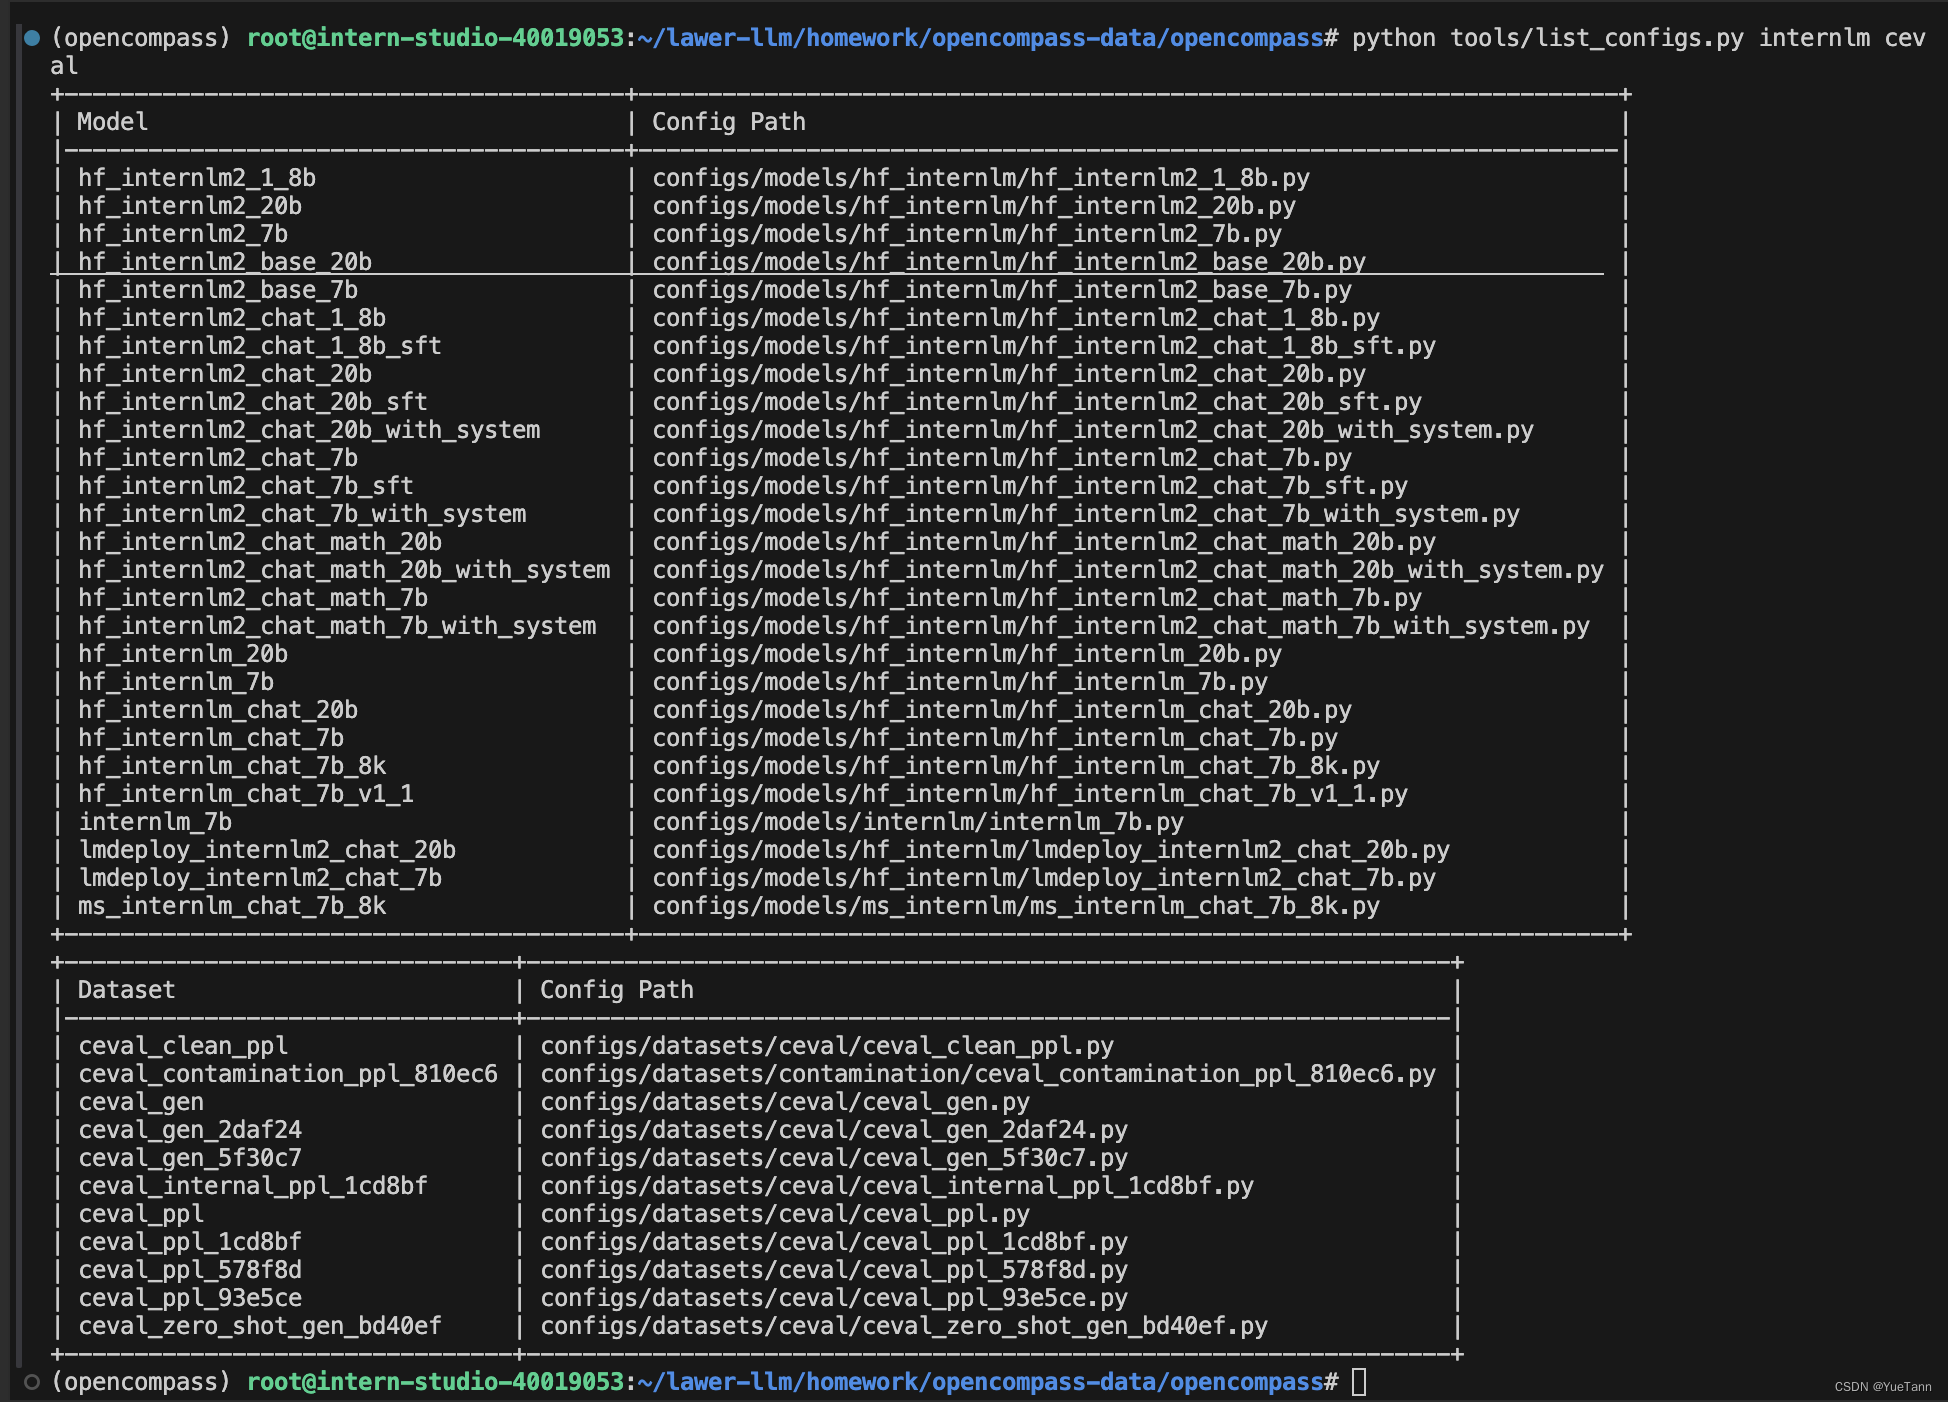Viewport: 1948px width, 1402px height.
Task: Click path 'configs/models/internlm/internlm_7b.py'
Action: [918, 822]
